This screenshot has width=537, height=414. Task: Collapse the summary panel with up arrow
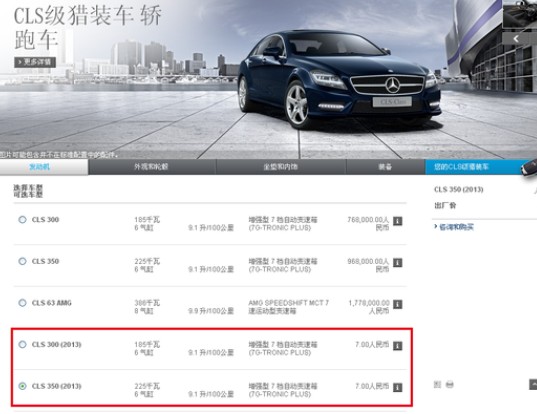tap(533, 384)
